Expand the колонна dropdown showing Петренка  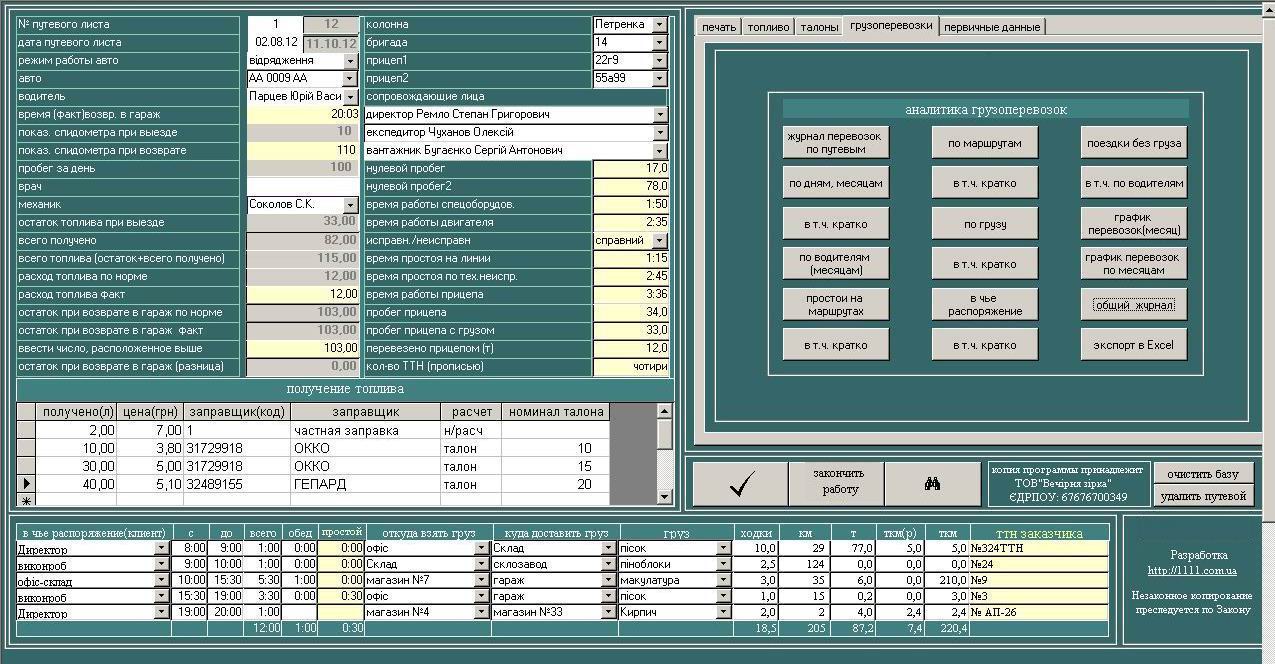pyautogui.click(x=659, y=24)
